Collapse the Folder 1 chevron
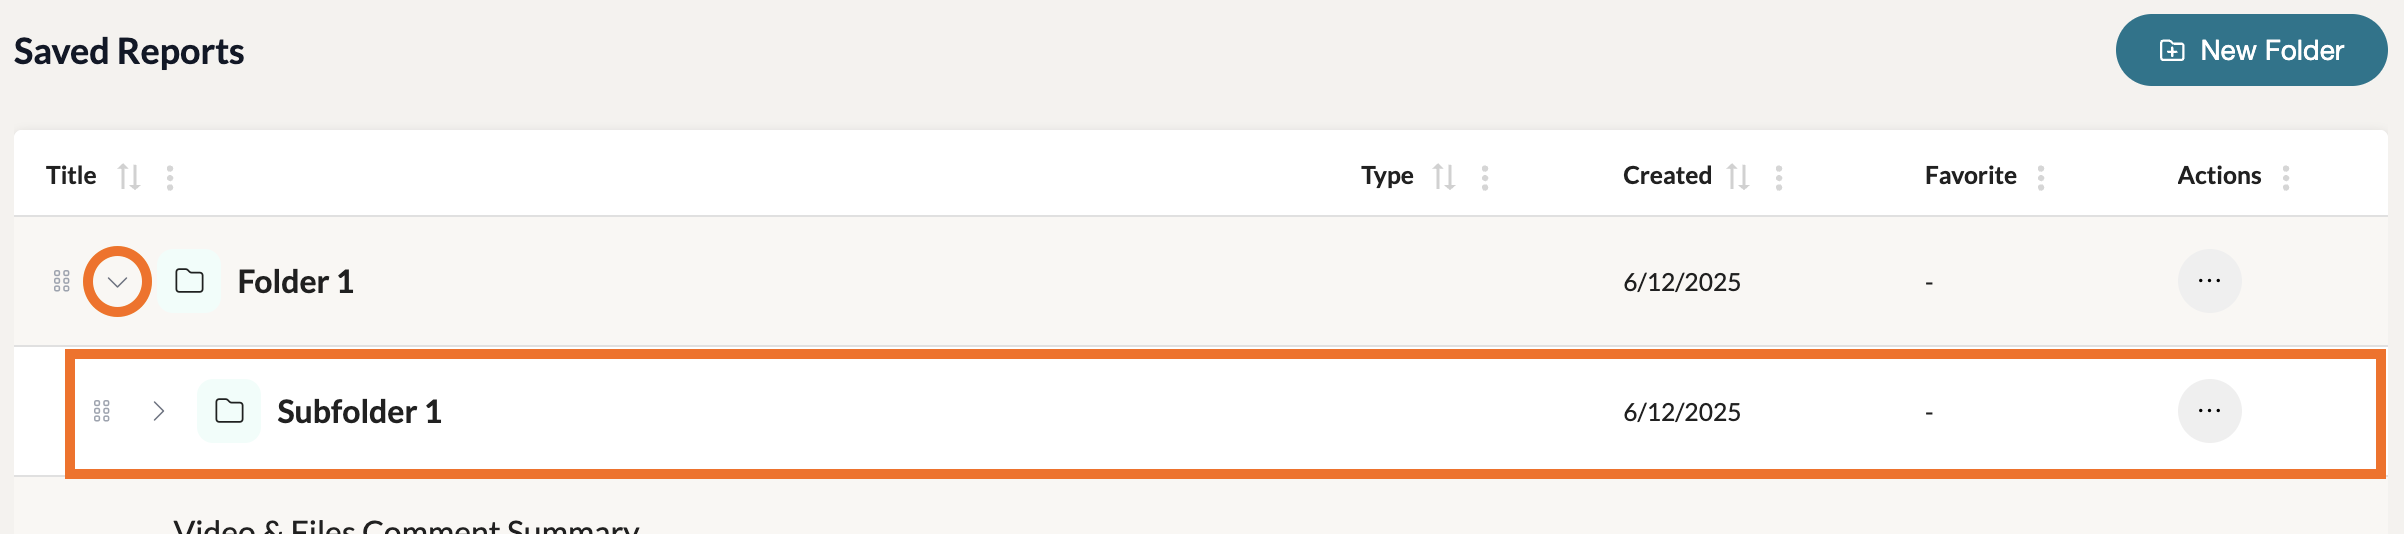 coord(117,282)
